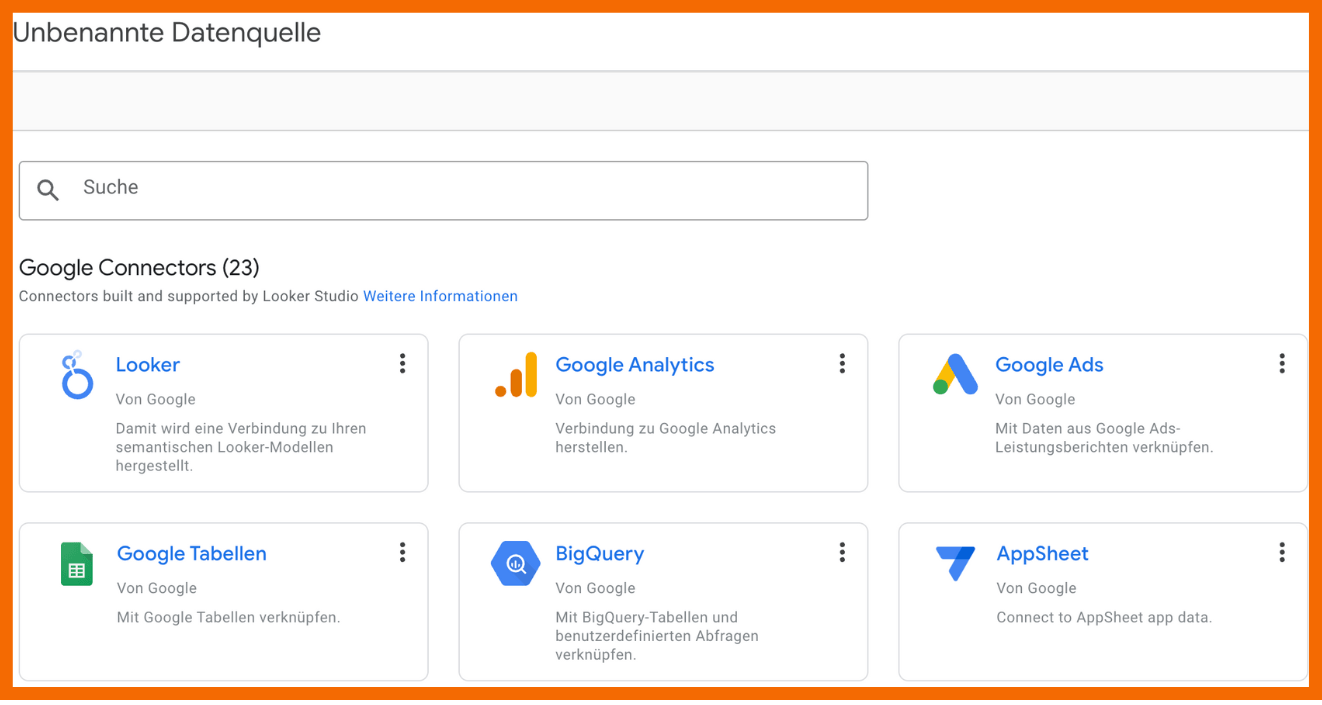Open the Google Analytics card options menu

tap(842, 364)
